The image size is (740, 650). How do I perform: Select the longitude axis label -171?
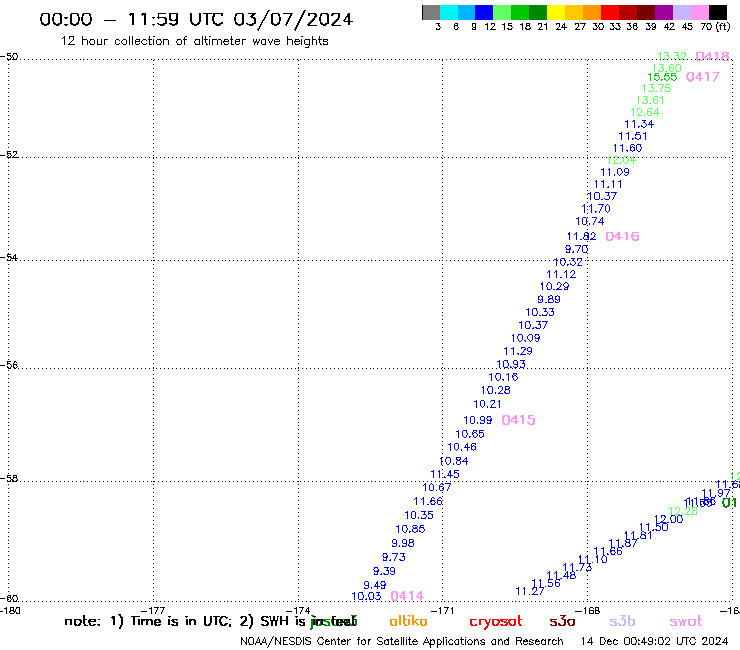[x=443, y=611]
